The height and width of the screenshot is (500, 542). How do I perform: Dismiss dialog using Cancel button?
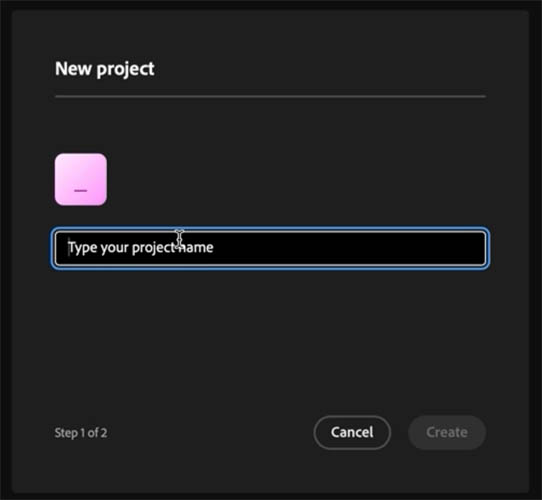point(352,432)
